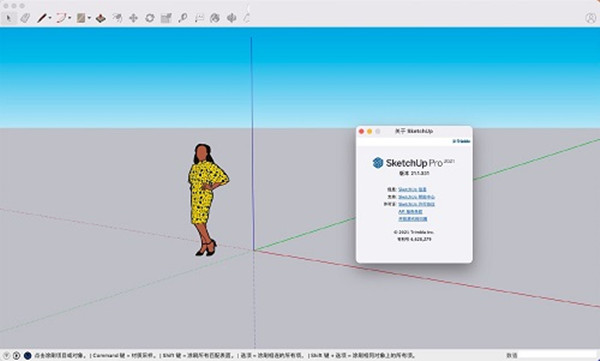
Task: Open the second SketchUp link in About dialog
Action: (416, 197)
